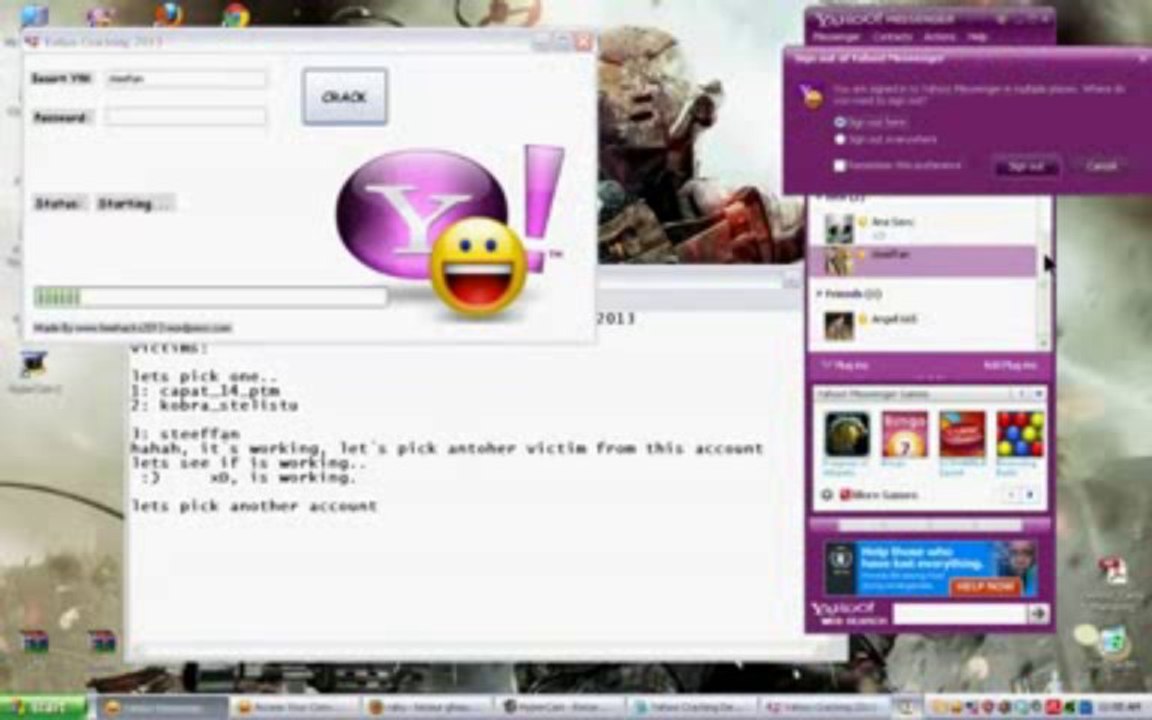Collapse the Plug-ins section
The image size is (1152, 720).
[x=827, y=365]
